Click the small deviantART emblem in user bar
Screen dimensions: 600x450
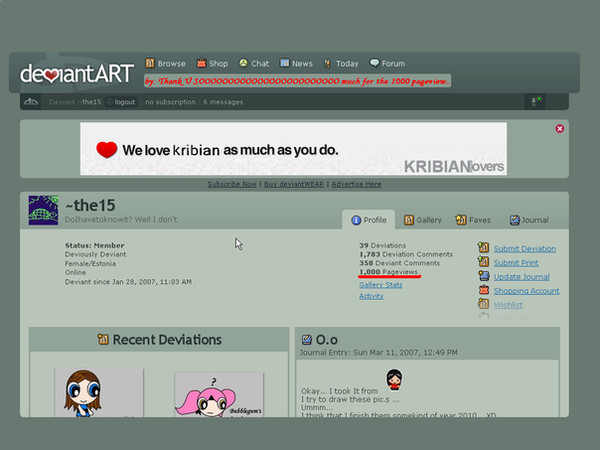[x=31, y=102]
